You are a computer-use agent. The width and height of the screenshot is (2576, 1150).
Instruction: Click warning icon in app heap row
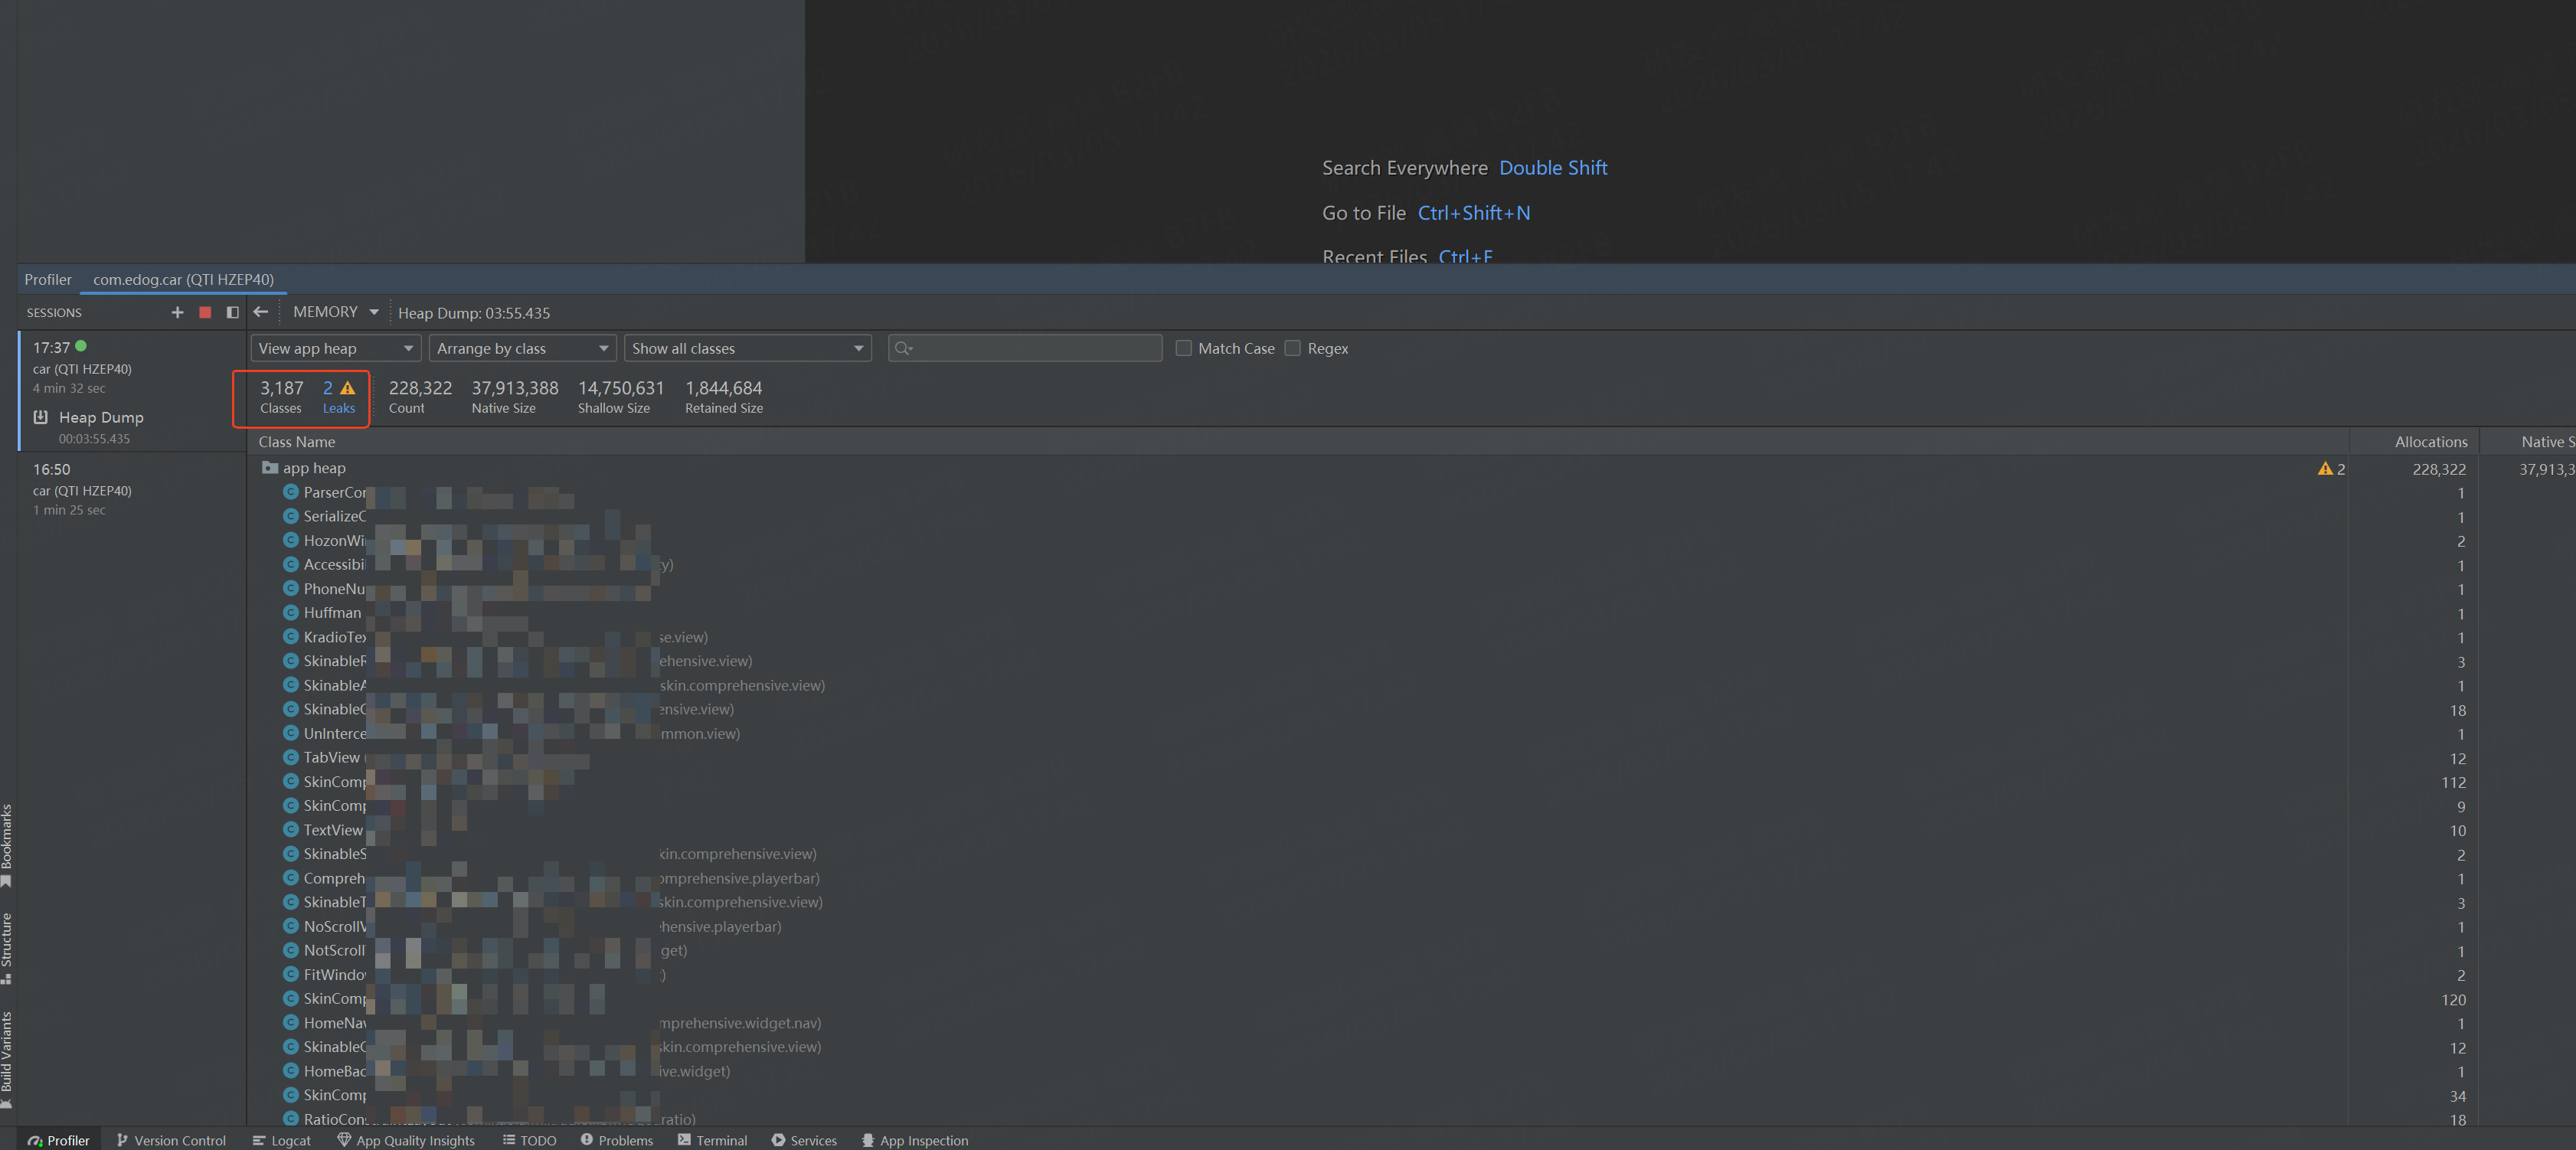click(x=2324, y=469)
